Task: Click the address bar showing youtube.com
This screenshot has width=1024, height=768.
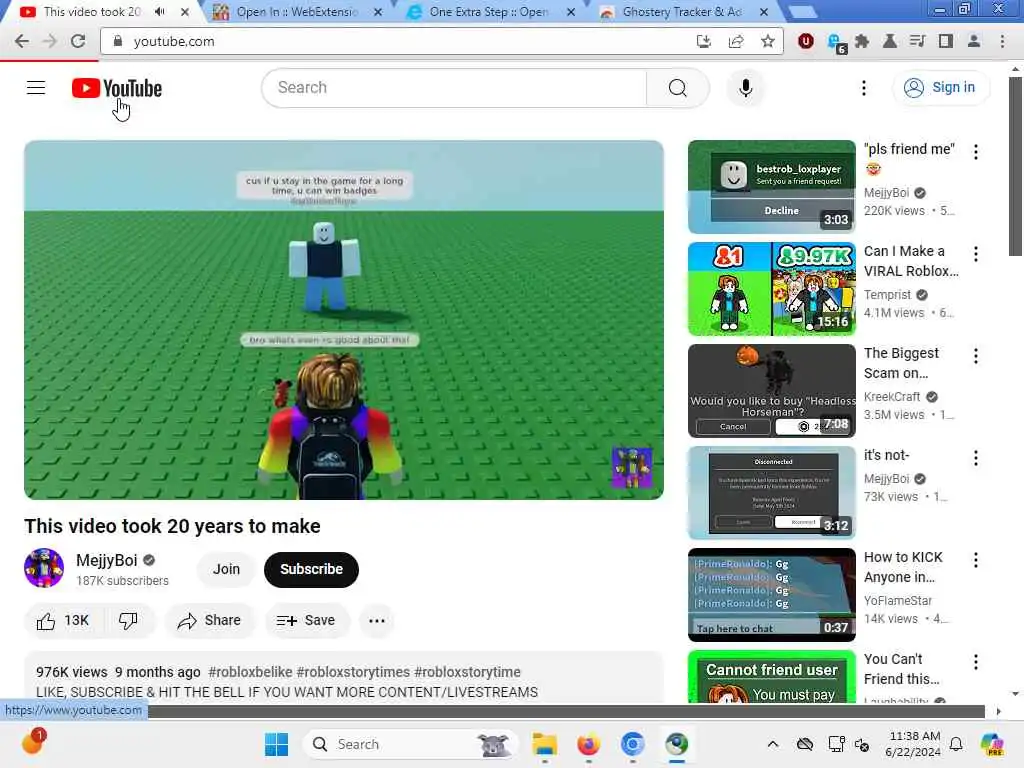Action: (x=398, y=41)
